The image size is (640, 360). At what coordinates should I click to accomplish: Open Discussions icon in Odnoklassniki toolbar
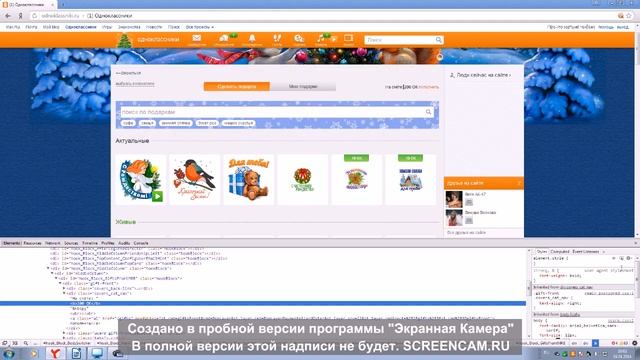click(224, 39)
